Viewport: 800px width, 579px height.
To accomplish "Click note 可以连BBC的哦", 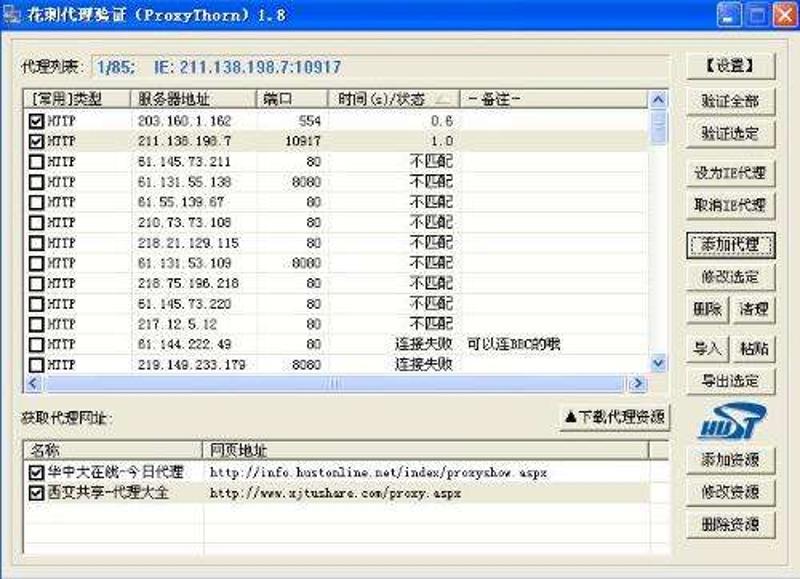I will click(513, 344).
